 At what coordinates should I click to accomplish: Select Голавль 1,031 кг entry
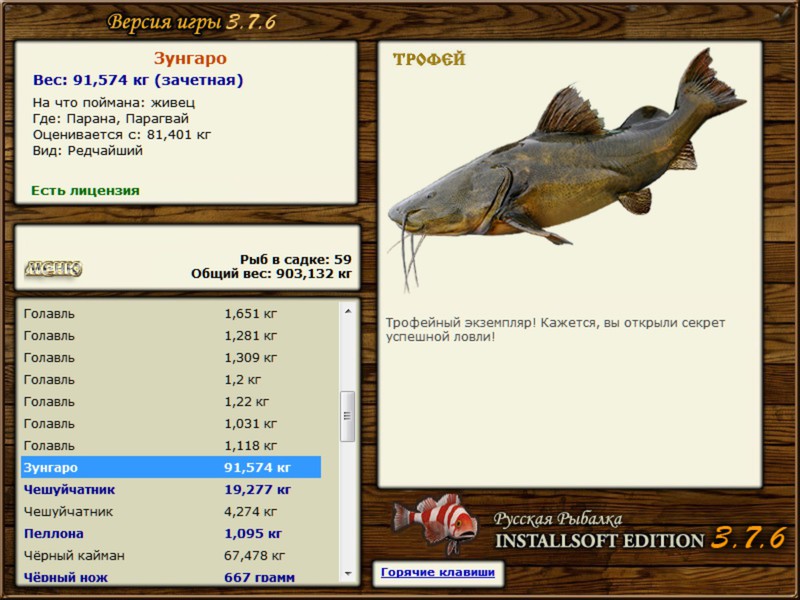click(171, 423)
